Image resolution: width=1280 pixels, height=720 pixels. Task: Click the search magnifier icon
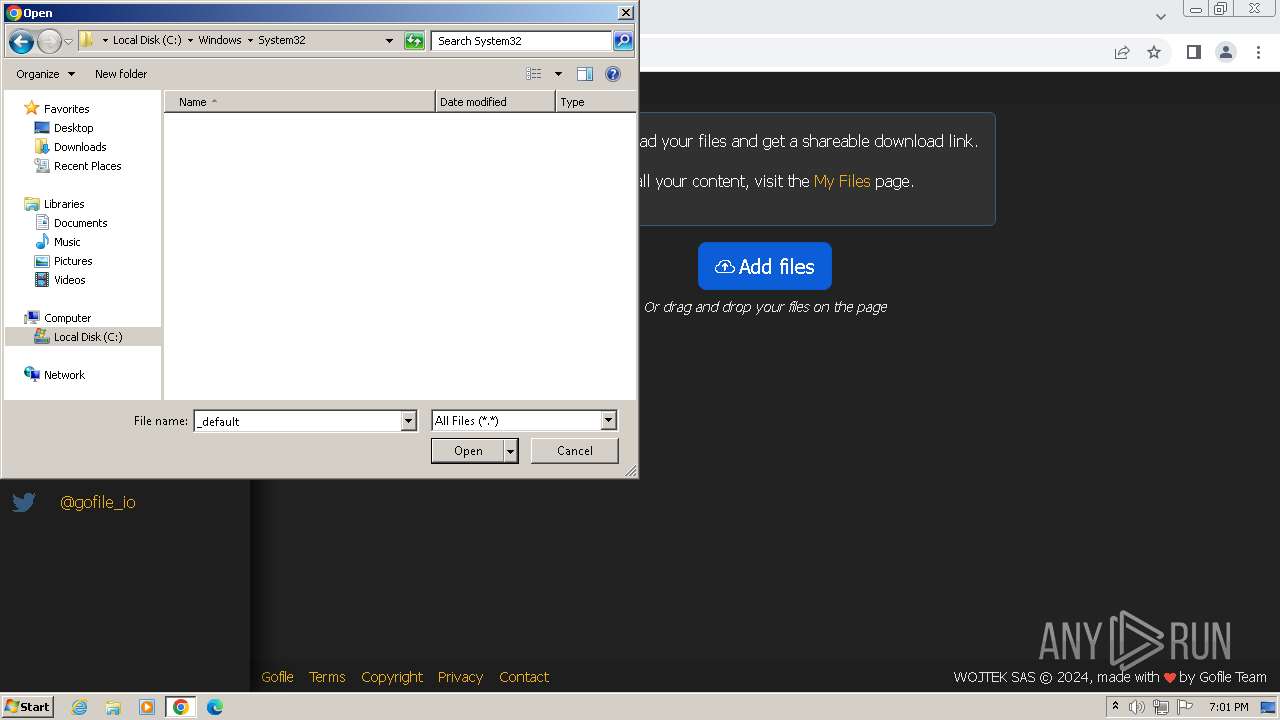point(623,41)
